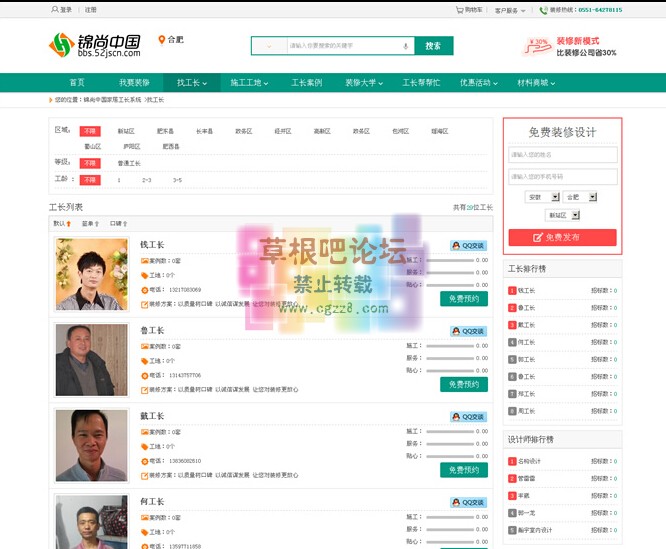Click the 电话 icon under 鲁工长
The height and width of the screenshot is (549, 666).
tap(144, 375)
